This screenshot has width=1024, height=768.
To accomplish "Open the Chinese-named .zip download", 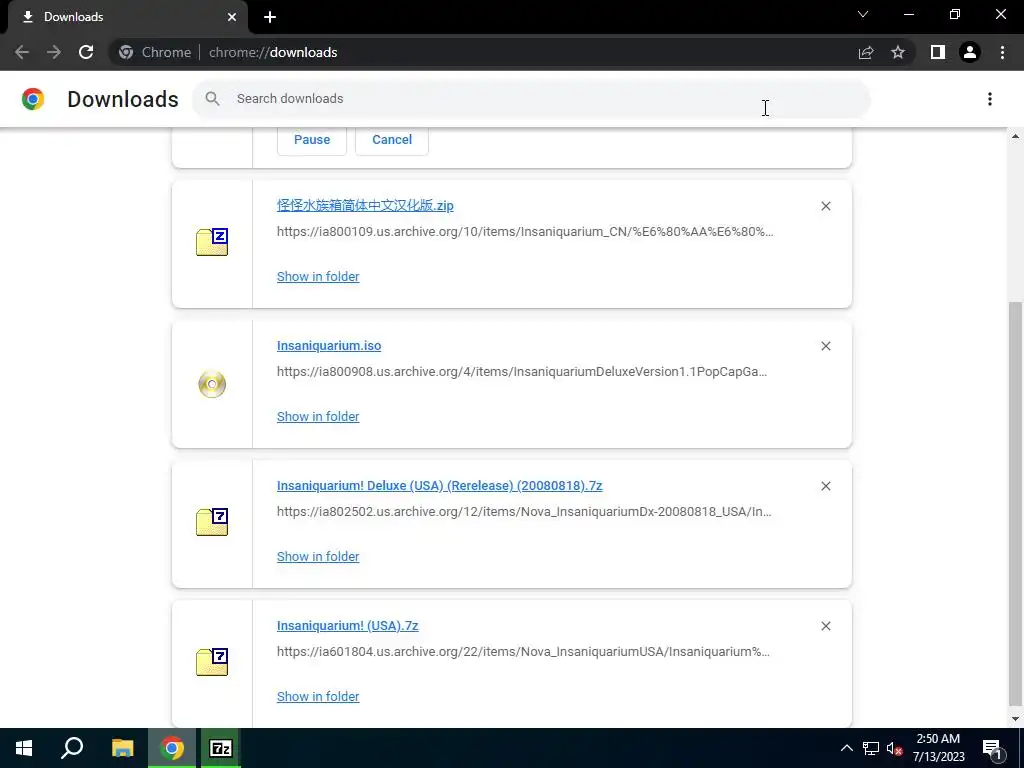I will pyautogui.click(x=365, y=205).
